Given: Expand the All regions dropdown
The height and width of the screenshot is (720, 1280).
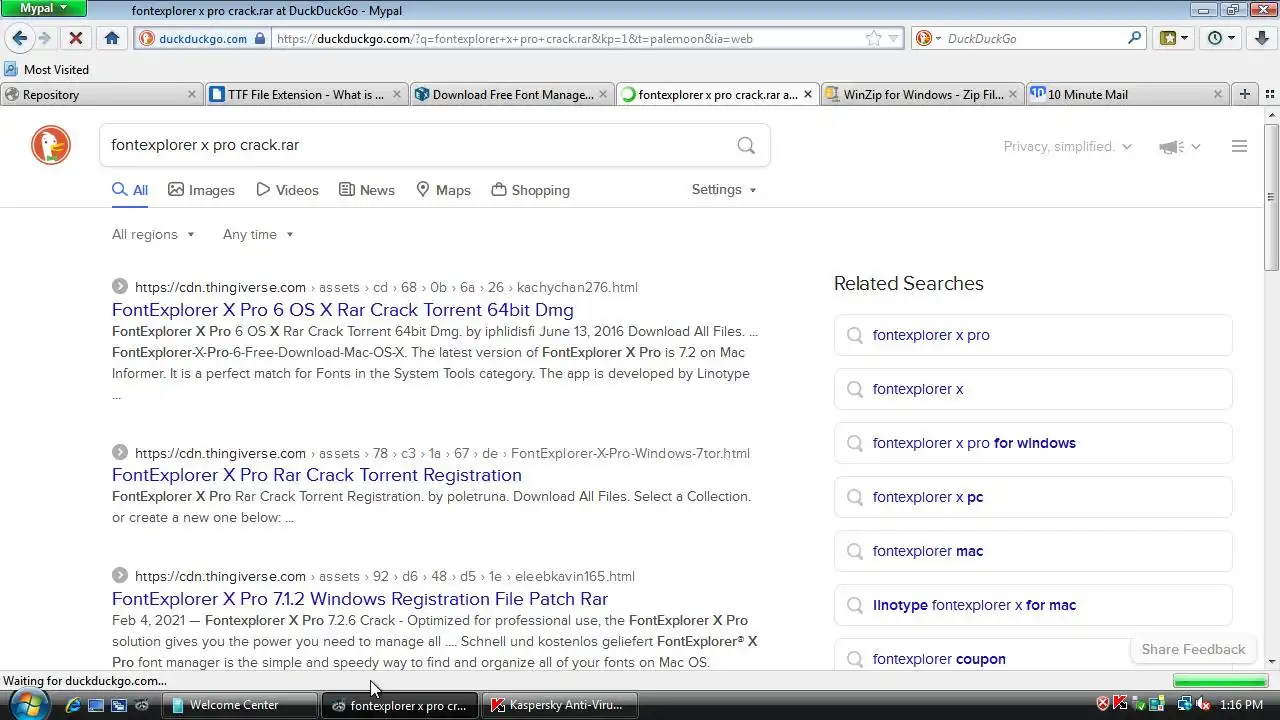Looking at the screenshot, I should [x=154, y=234].
